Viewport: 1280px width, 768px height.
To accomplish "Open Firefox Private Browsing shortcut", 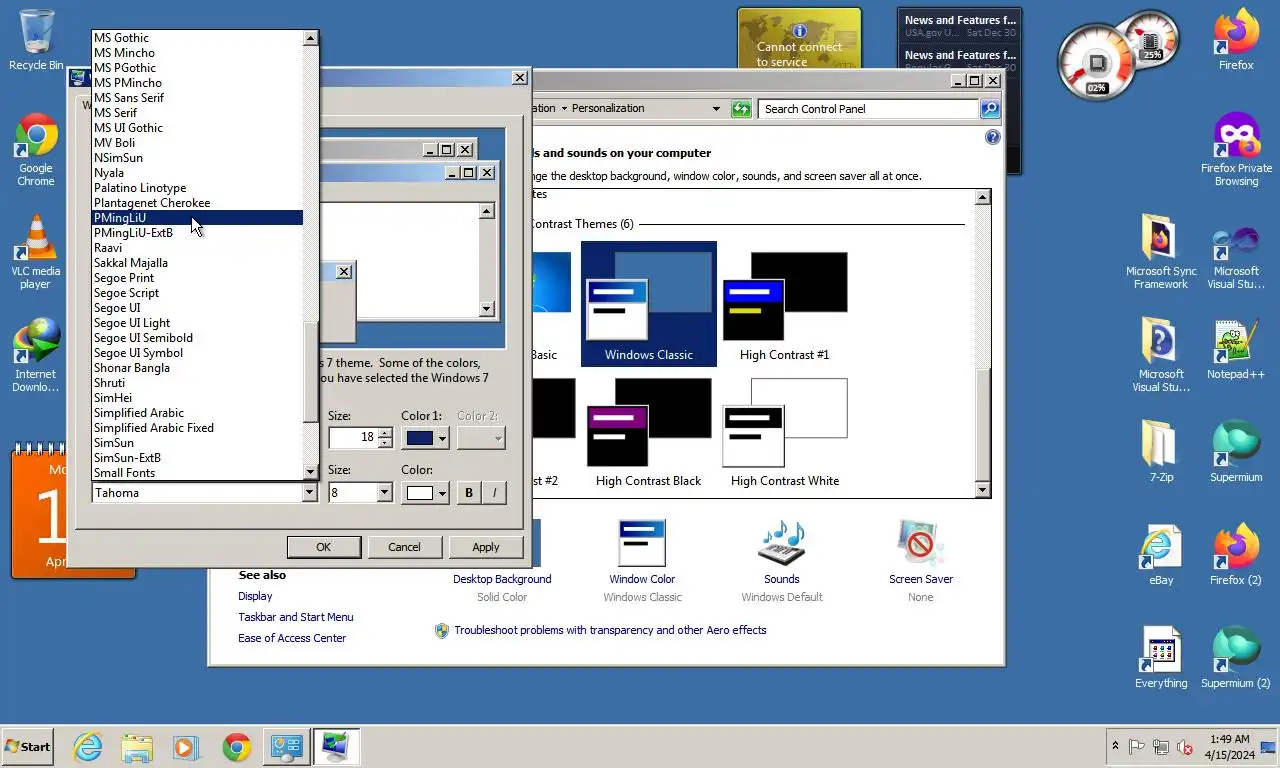I will 1236,150.
